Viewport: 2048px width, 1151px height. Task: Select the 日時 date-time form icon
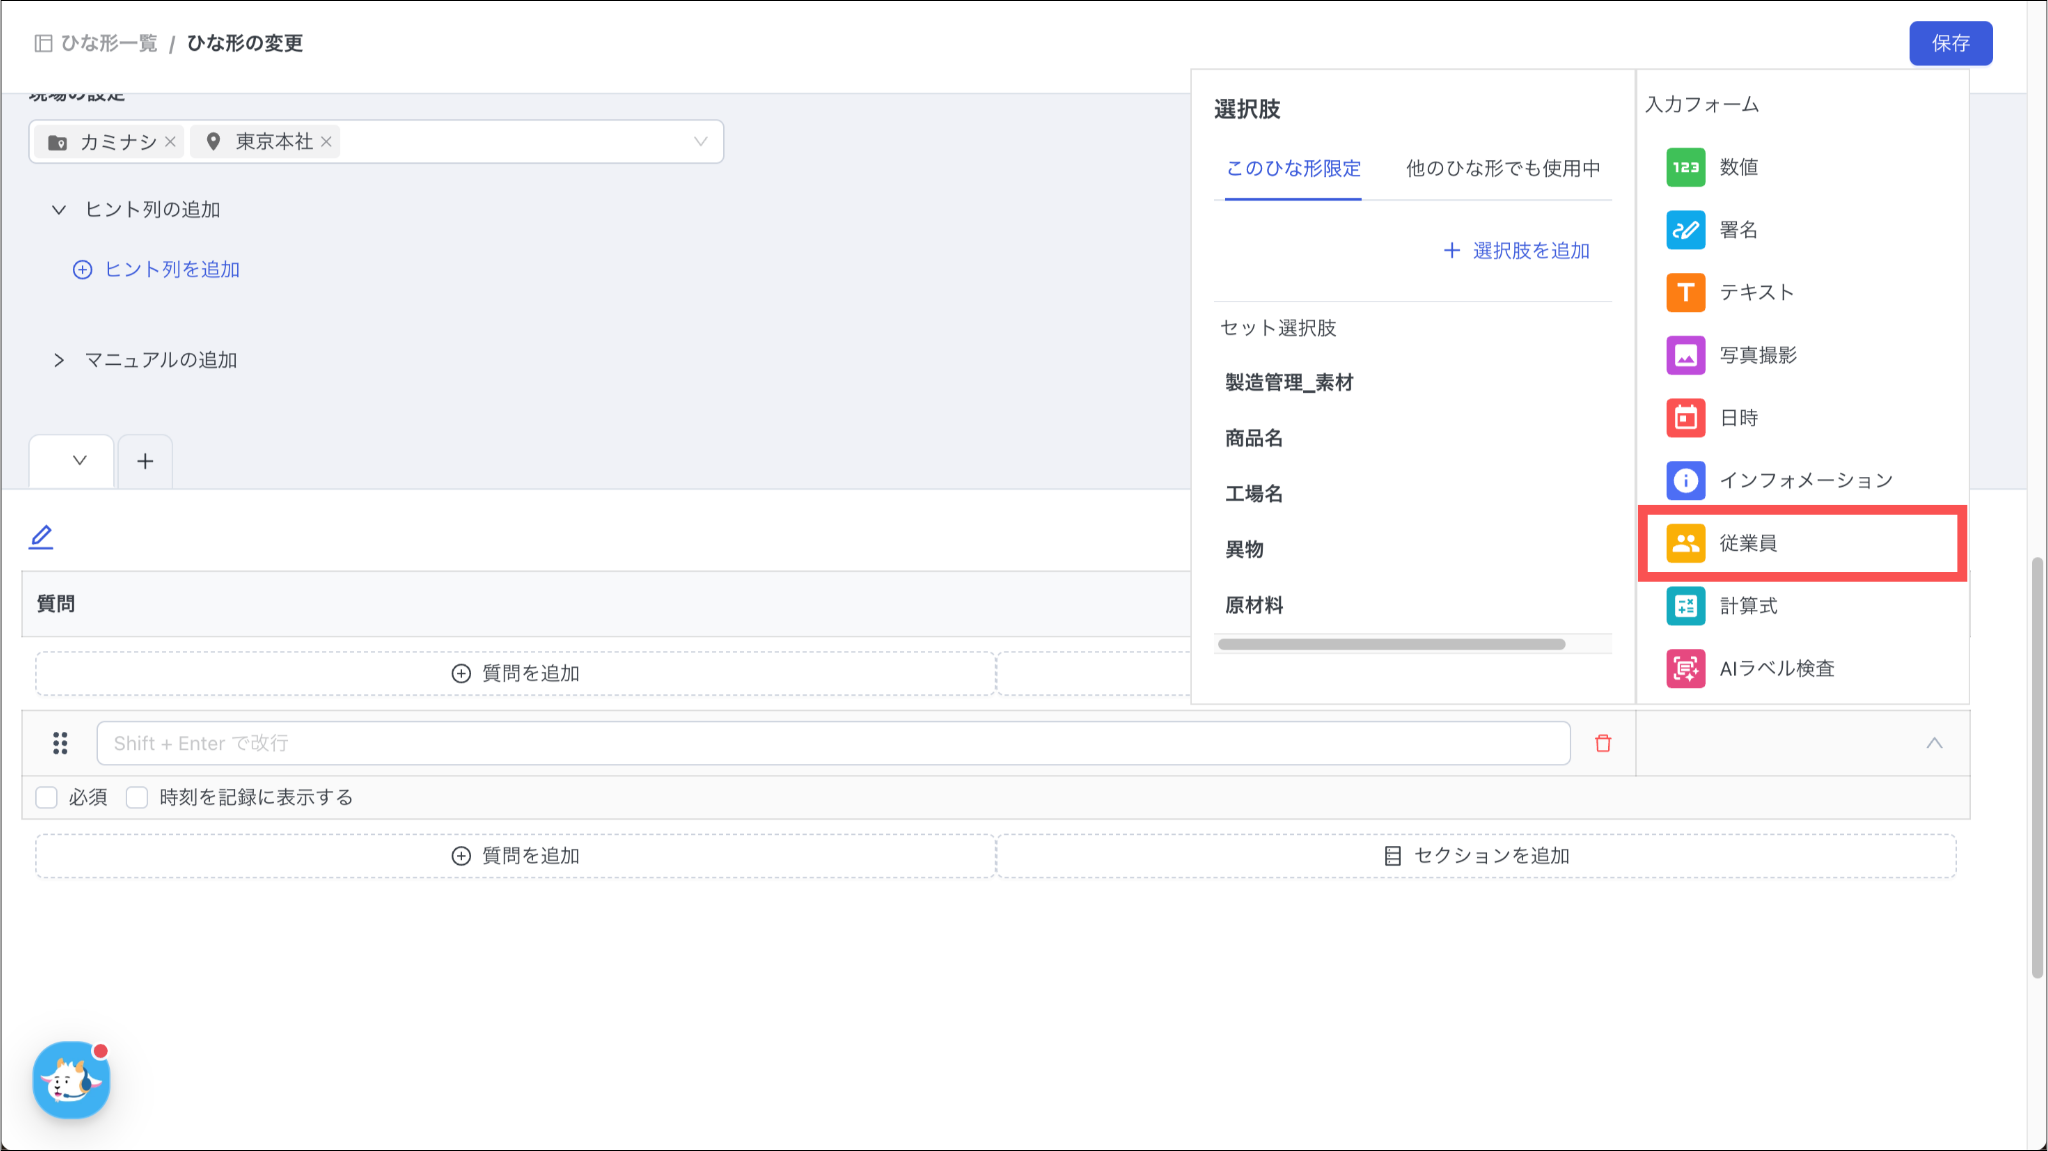point(1685,418)
